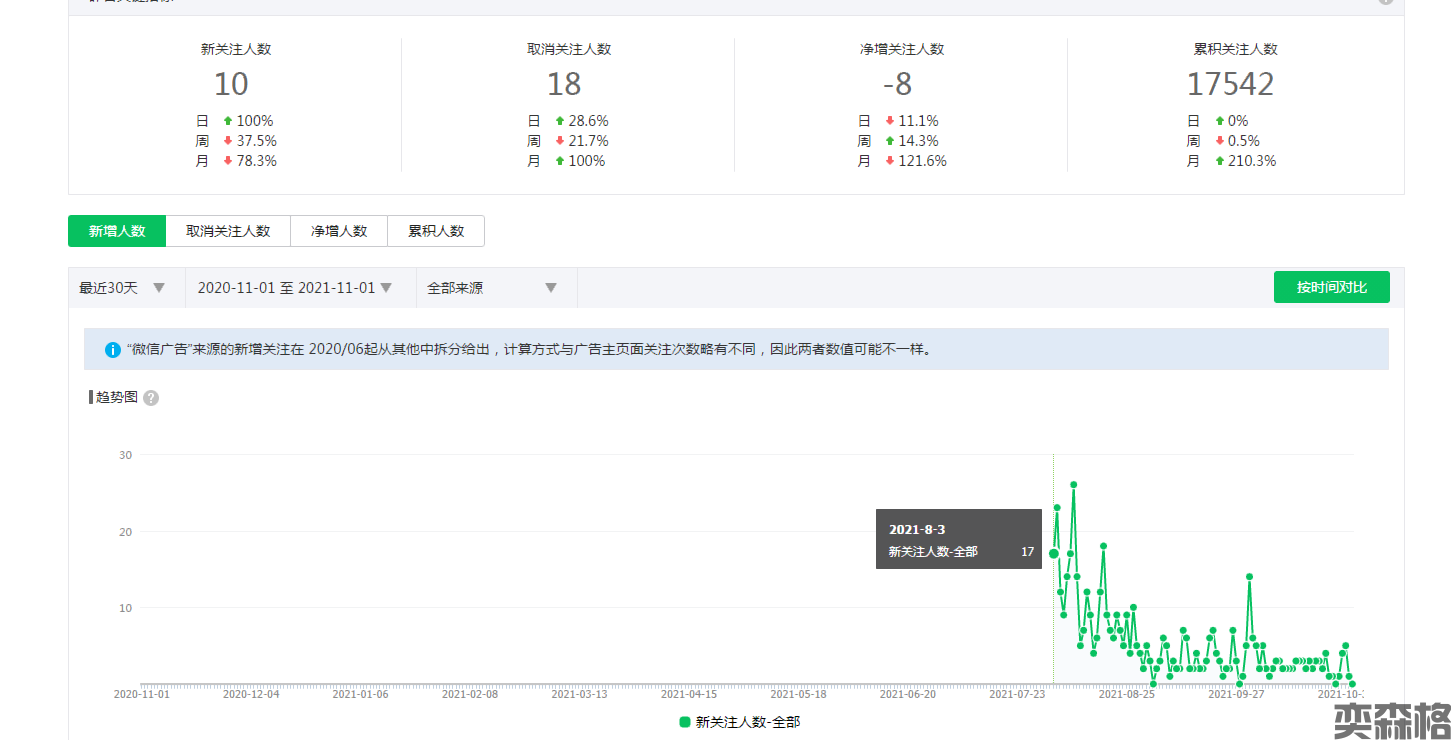The image size is (1451, 740).
Task: Click the chart peak point near 26
Action: pos(1073,484)
